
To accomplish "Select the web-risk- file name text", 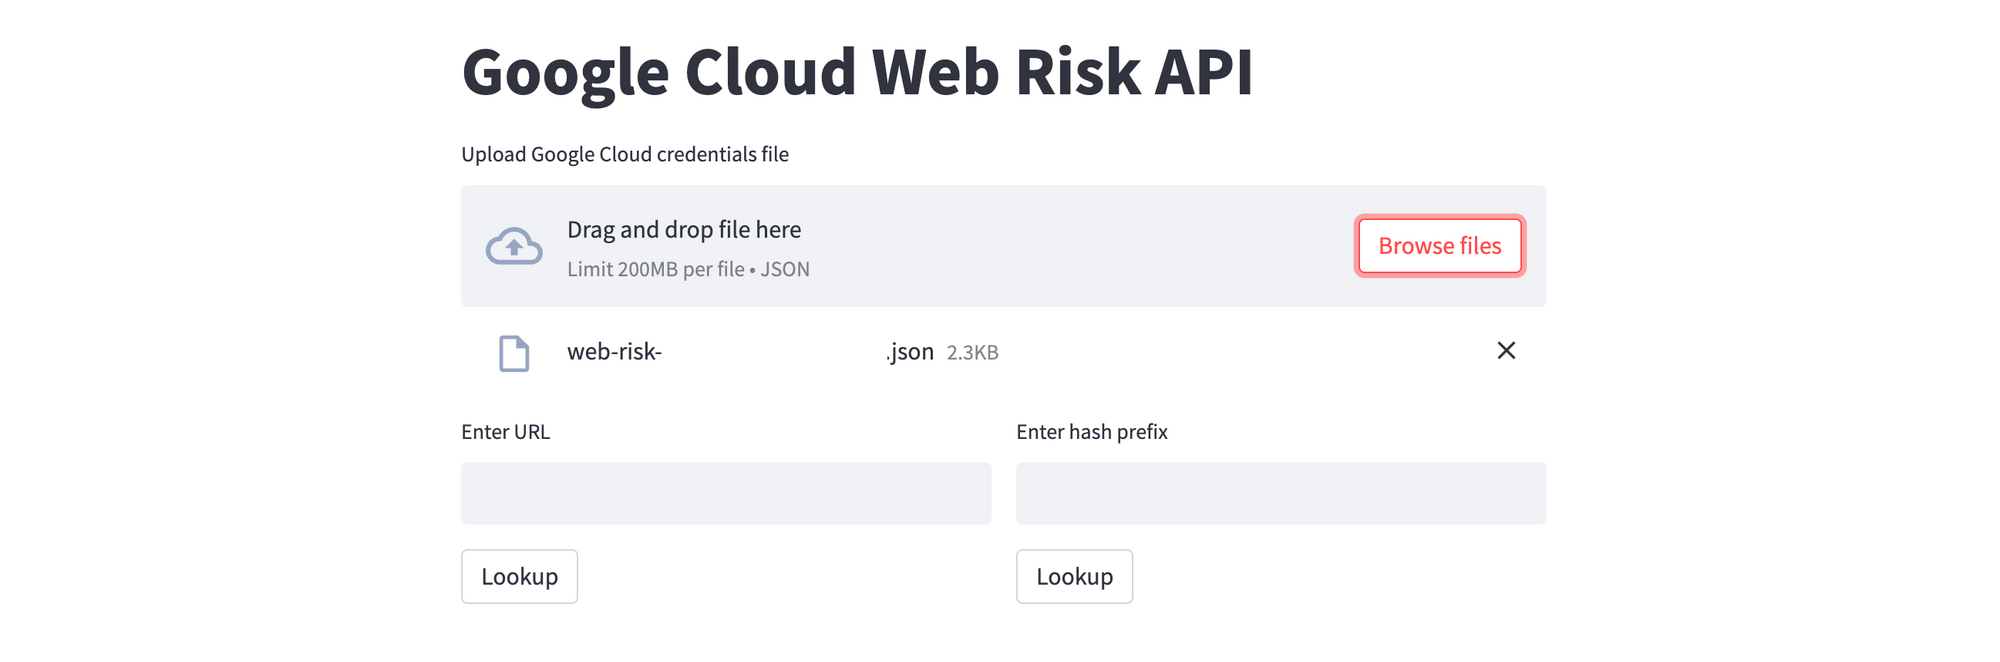I will pyautogui.click(x=614, y=352).
